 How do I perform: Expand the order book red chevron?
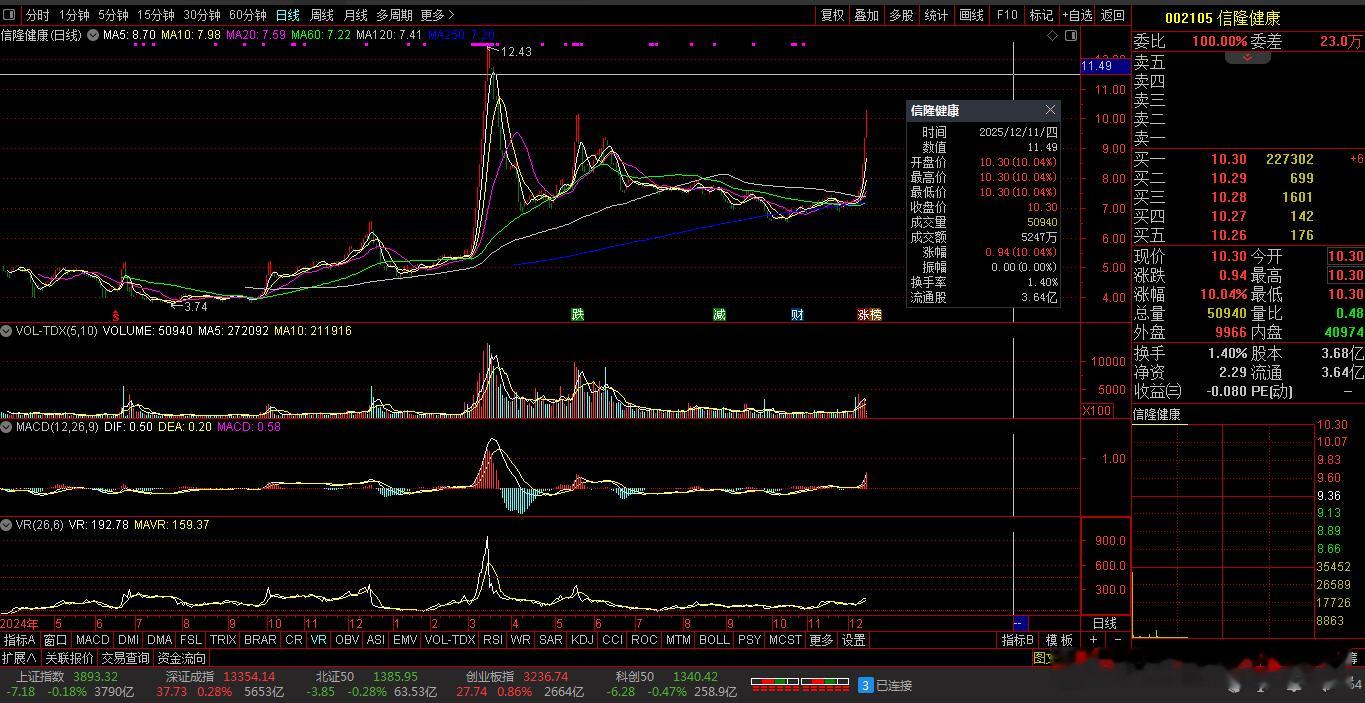(1247, 58)
